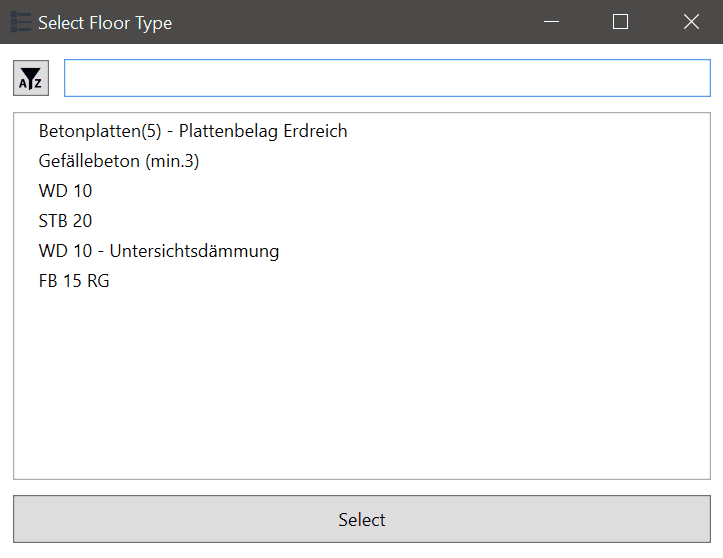Screen dimensions: 723x558
Task: Pick the STB 20 floor type
Action: click(x=65, y=221)
